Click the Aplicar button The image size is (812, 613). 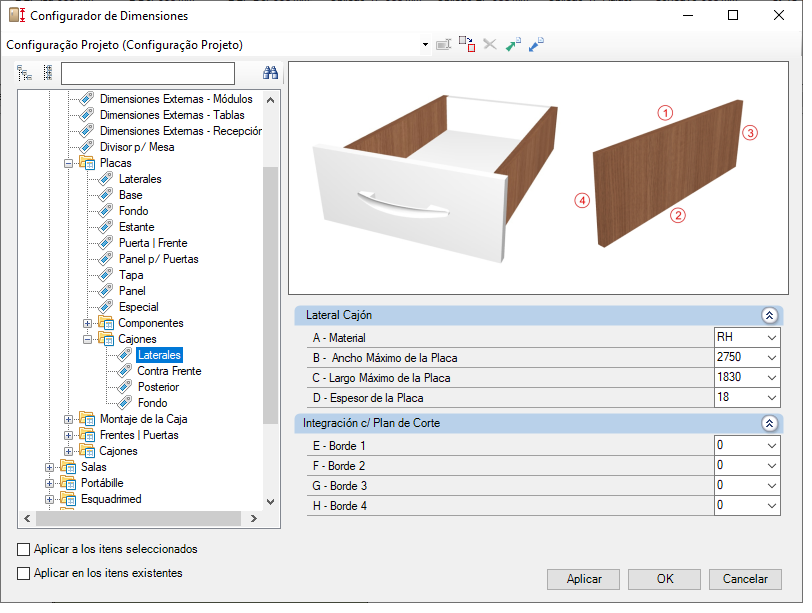click(584, 579)
